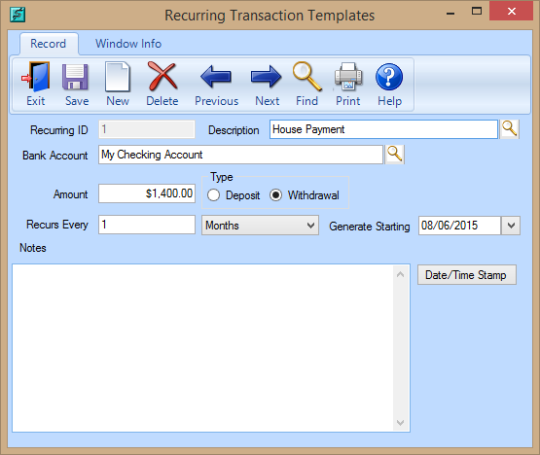Click into the Description field House Payment
Viewport: 540px width, 455px height.
(384, 129)
